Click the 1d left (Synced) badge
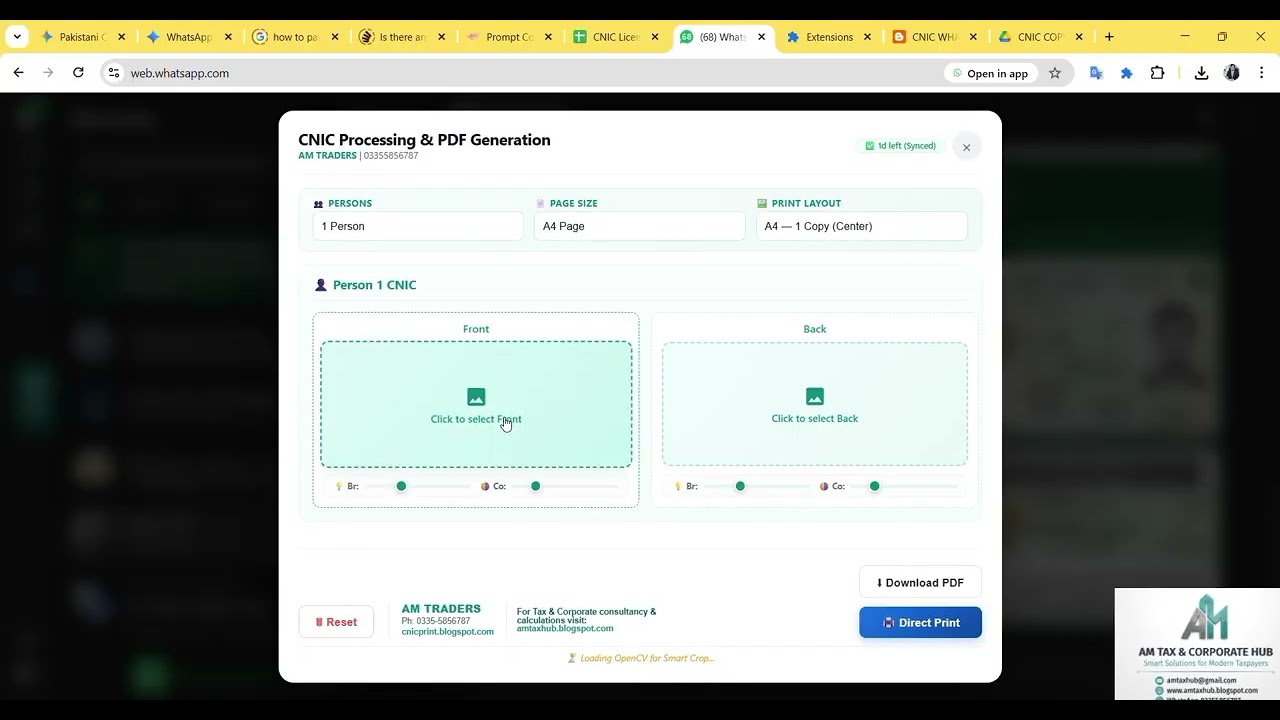This screenshot has width=1280, height=720. (901, 146)
